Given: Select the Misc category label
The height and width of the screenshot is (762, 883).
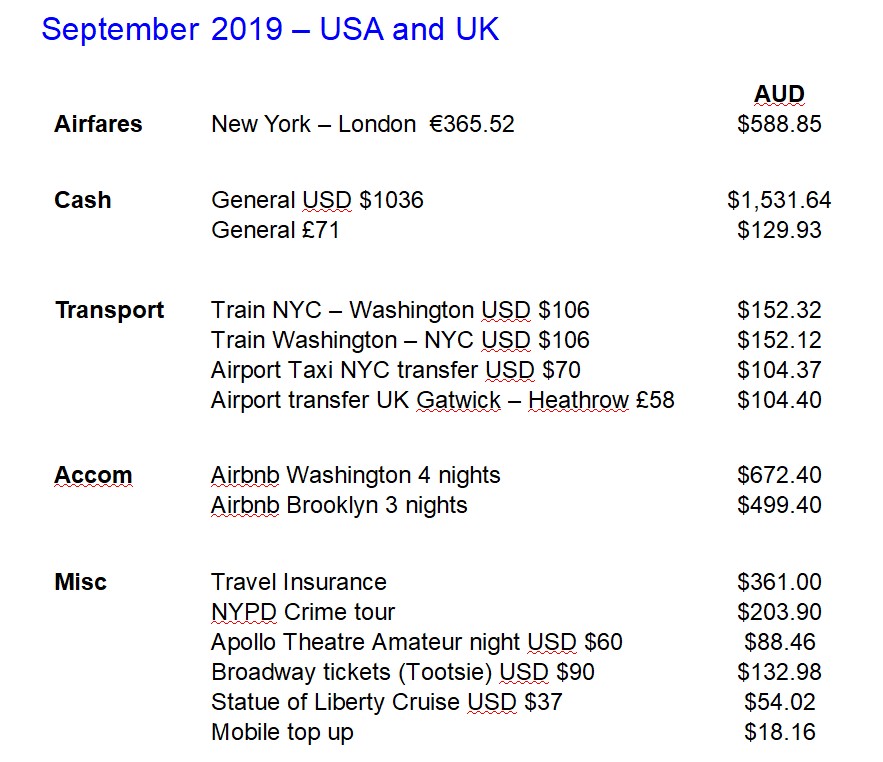Looking at the screenshot, I should [80, 582].
